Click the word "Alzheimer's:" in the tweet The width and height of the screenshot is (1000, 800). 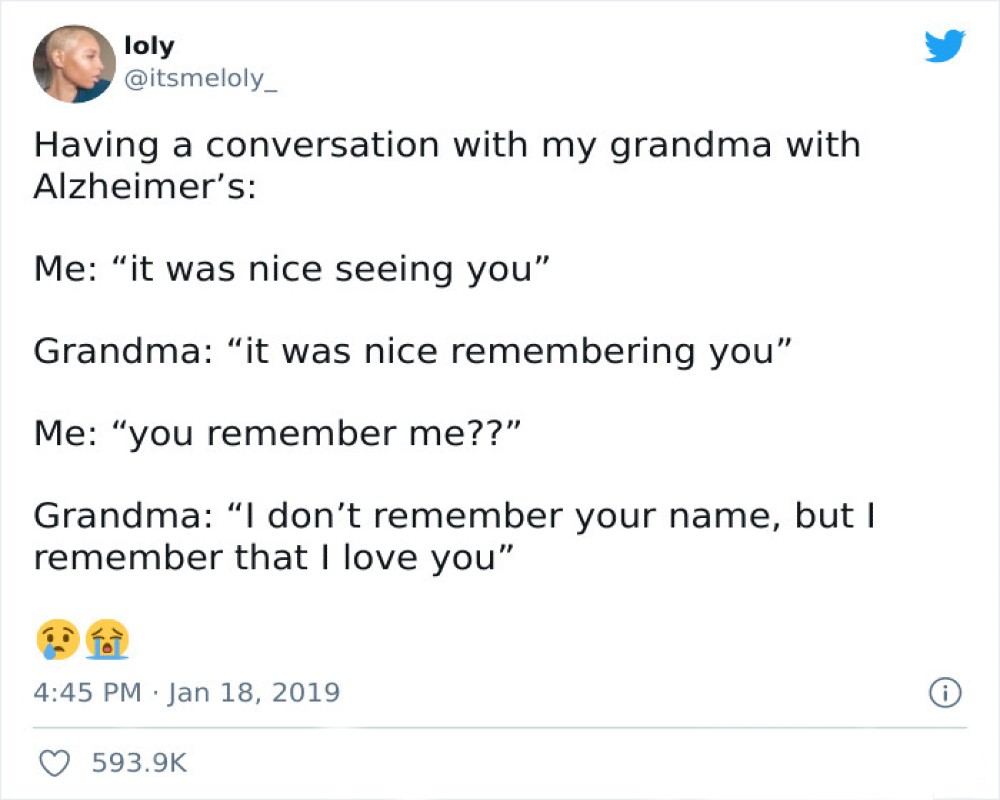pyautogui.click(x=145, y=186)
